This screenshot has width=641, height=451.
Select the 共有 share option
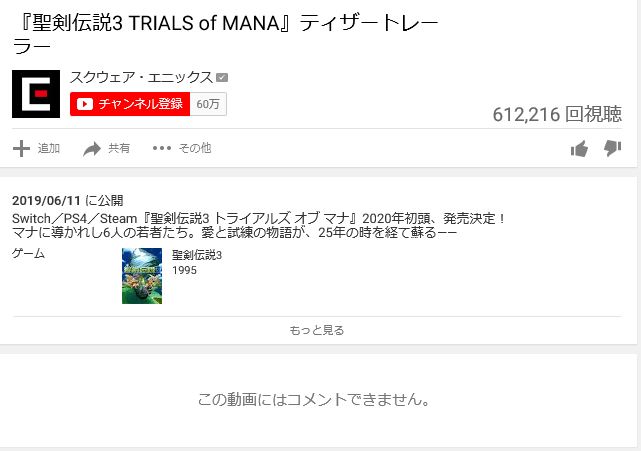point(107,148)
